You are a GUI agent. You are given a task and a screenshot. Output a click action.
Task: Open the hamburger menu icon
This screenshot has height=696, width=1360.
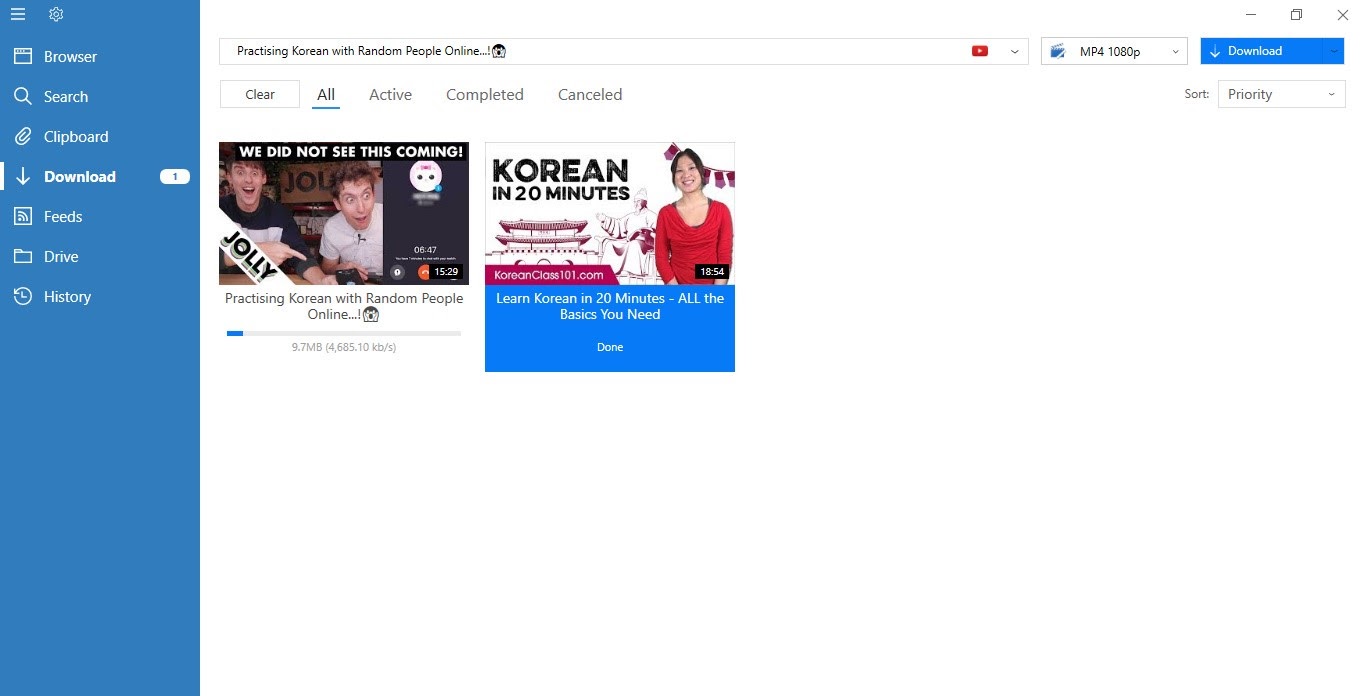tap(18, 14)
